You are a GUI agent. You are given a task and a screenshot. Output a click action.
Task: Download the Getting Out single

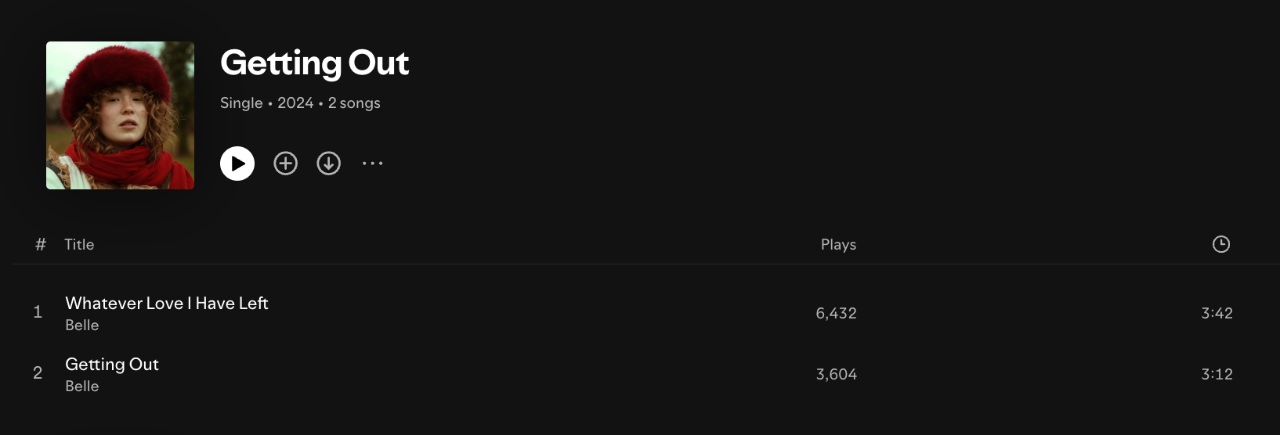pos(329,163)
